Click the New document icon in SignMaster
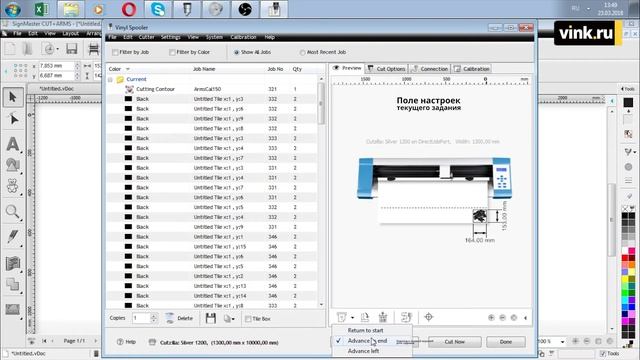640x360 pixels. [10, 49]
